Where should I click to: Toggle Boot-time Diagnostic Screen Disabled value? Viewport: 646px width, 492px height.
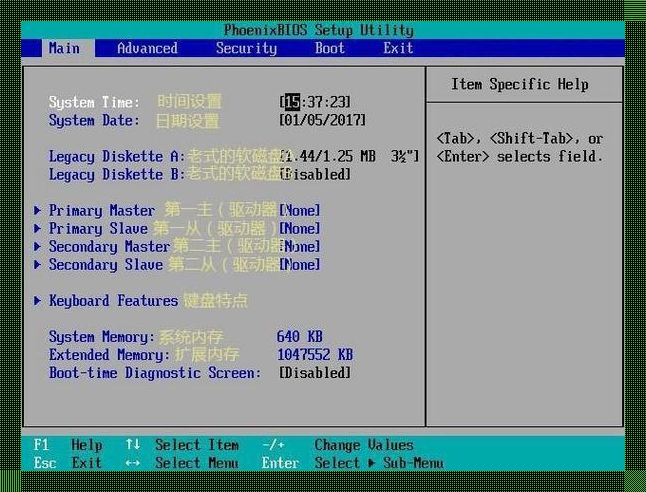[x=315, y=373]
